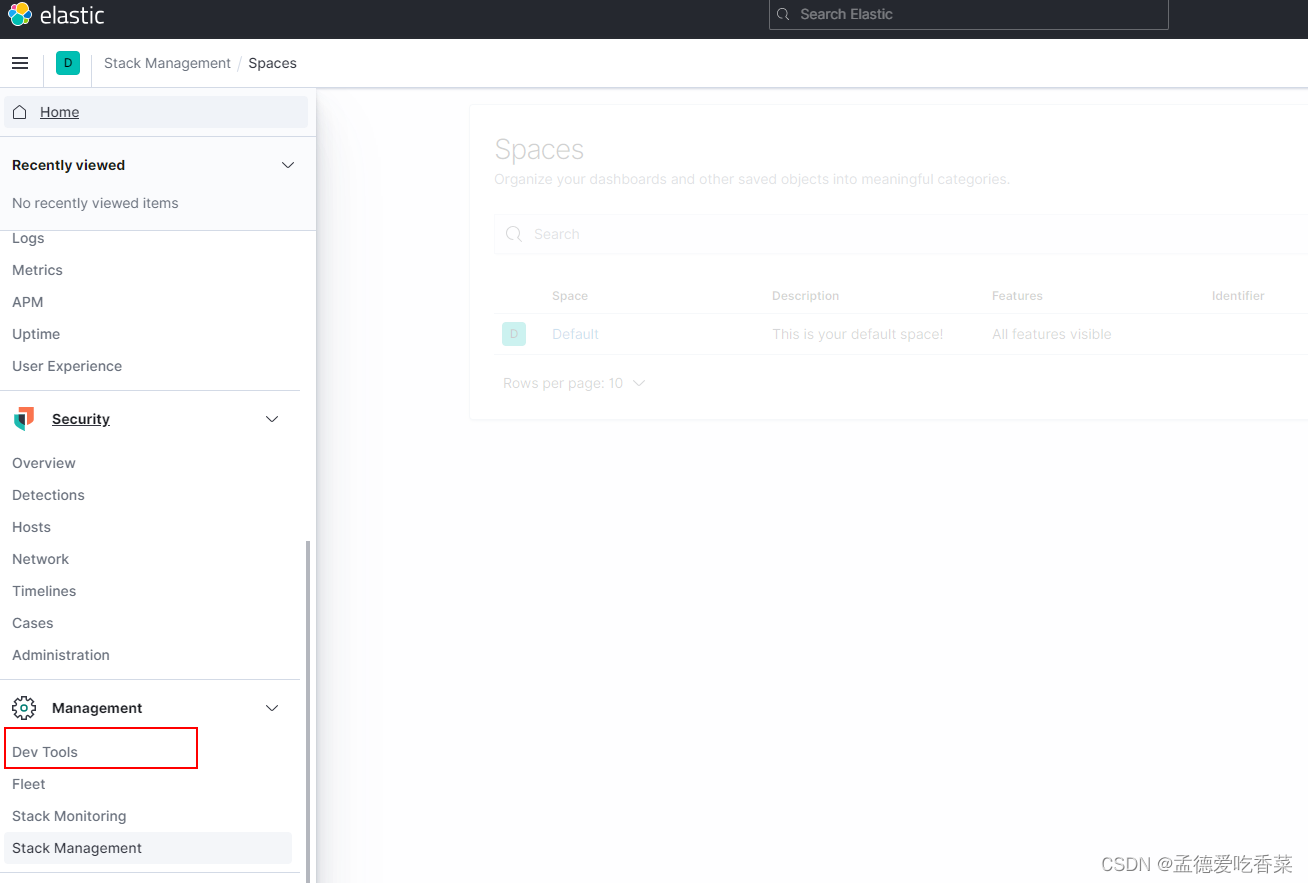Open Dev Tools under Management
This screenshot has height=883, width=1308.
click(45, 752)
